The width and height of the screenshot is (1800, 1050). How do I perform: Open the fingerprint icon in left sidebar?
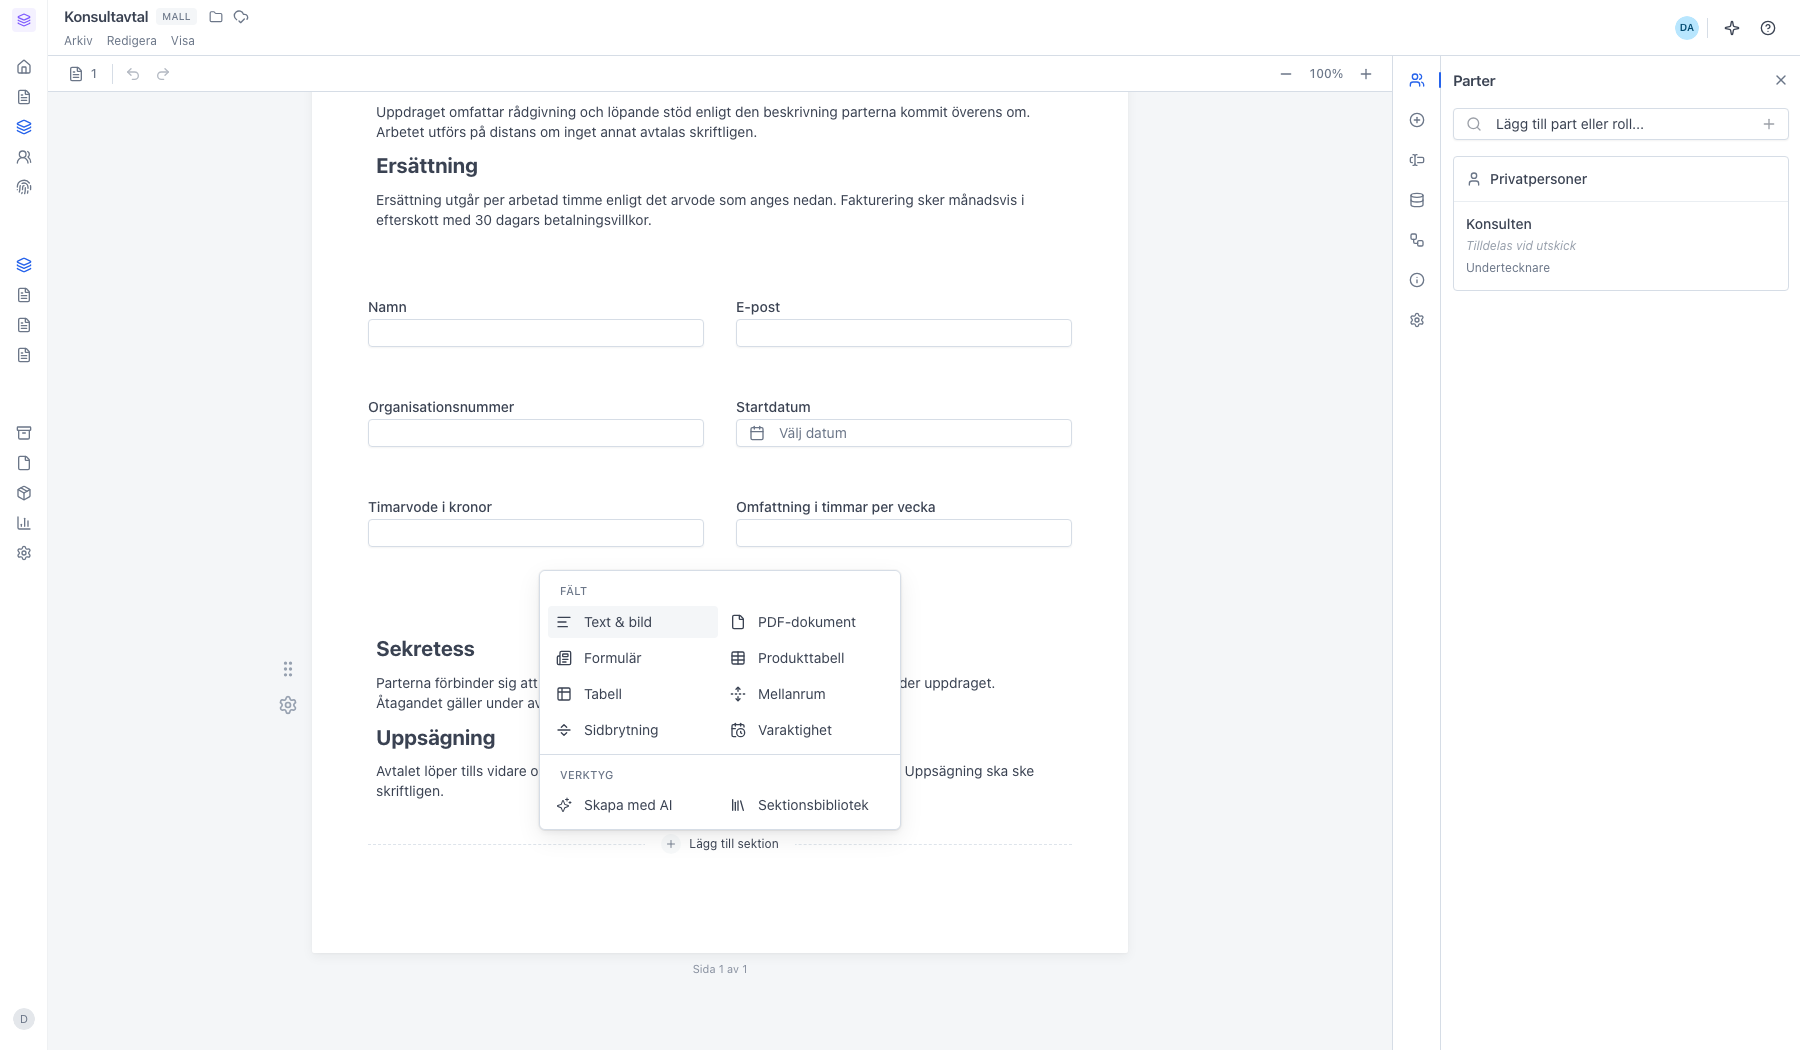point(24,187)
